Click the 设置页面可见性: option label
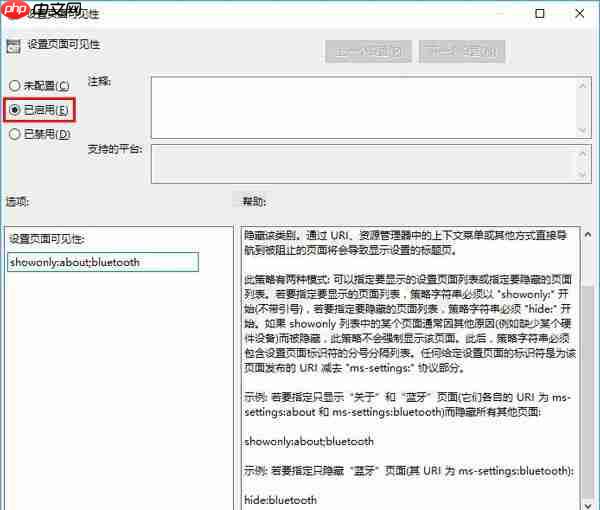 (x=46, y=239)
